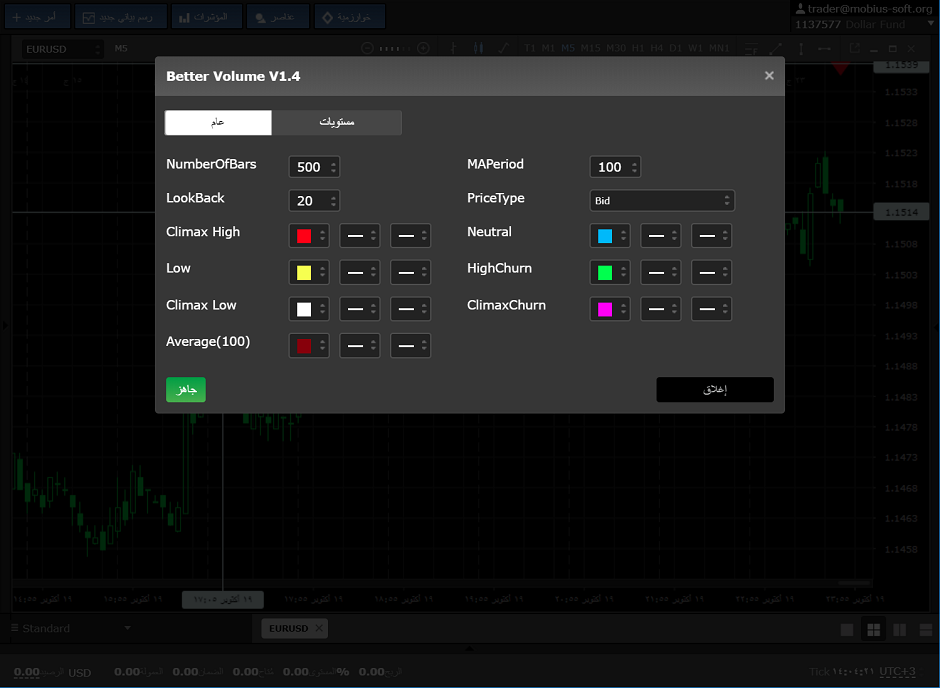Choose the four-pane grid layout icon
940x688 pixels.
874,629
